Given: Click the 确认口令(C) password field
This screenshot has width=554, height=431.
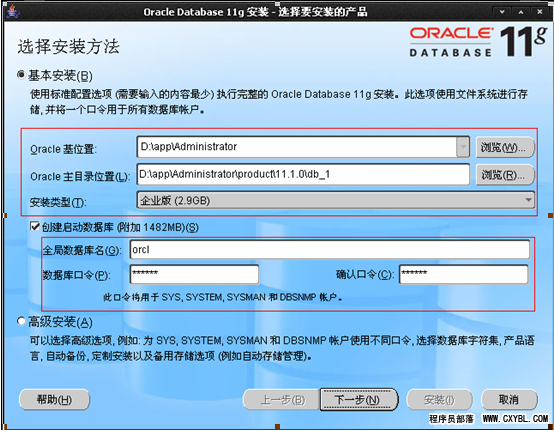Looking at the screenshot, I should [x=464, y=274].
